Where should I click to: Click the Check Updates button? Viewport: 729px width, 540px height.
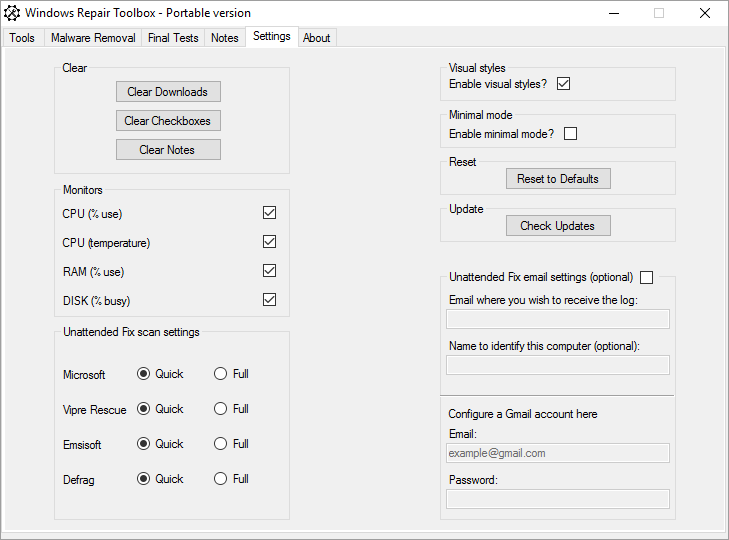(x=558, y=226)
